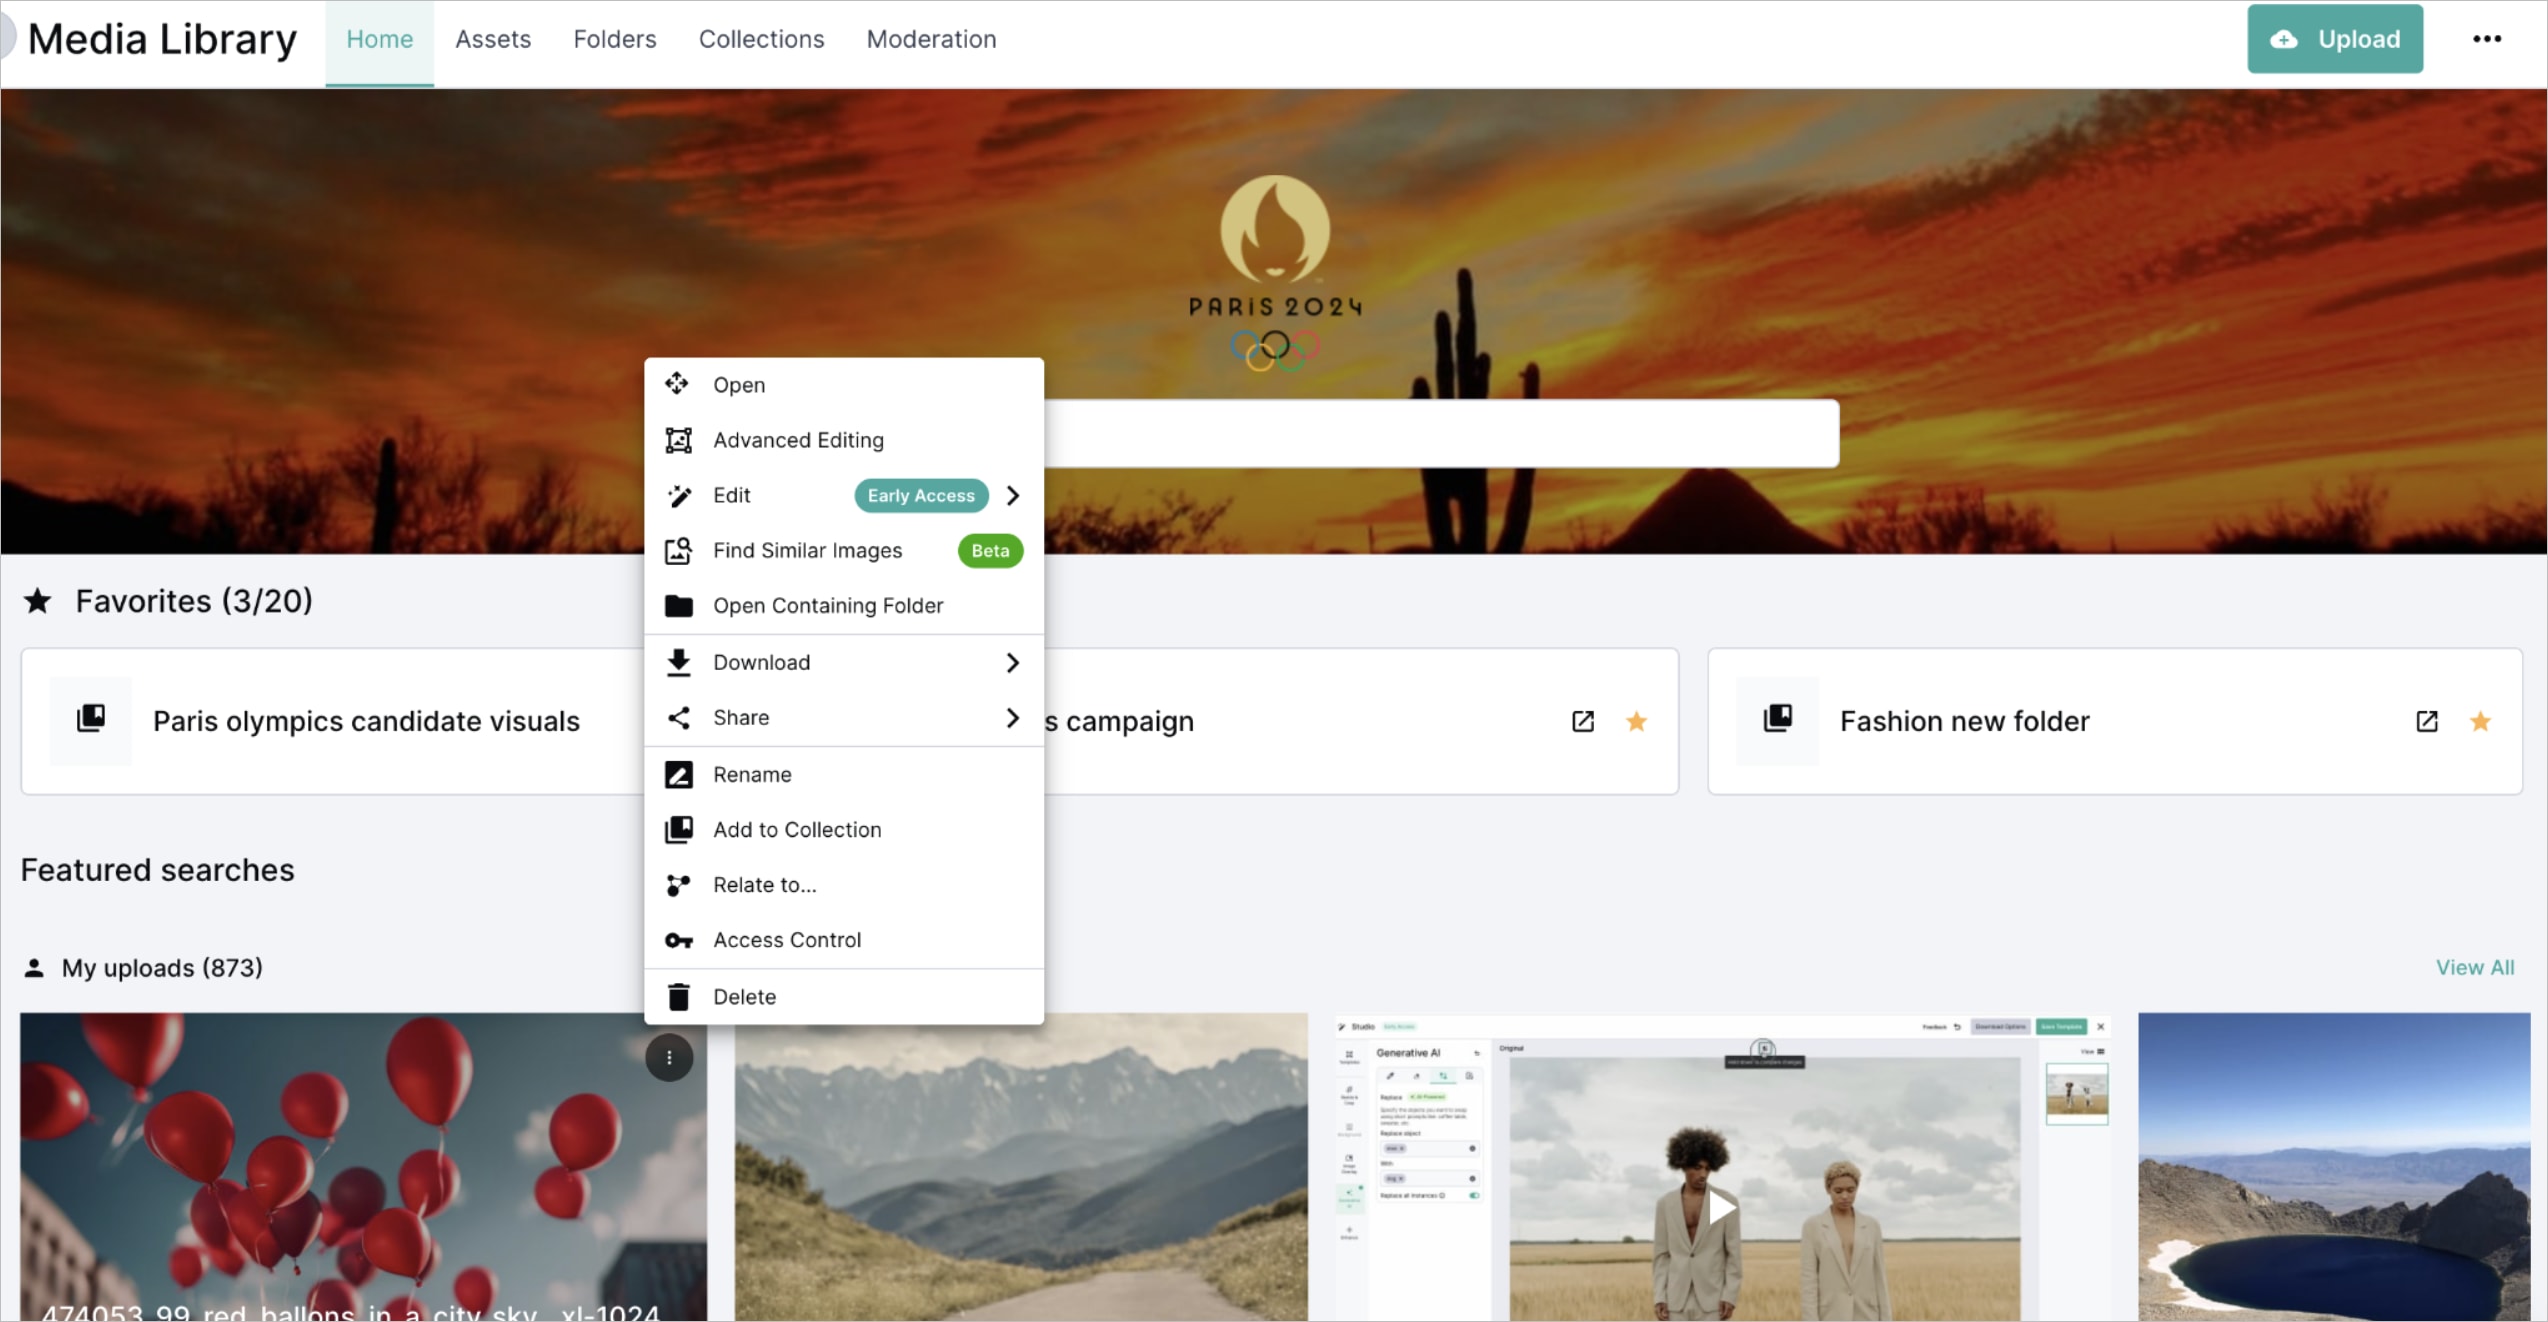Image resolution: width=2548 pixels, height=1322 pixels.
Task: Open Fashion new folder via external-link icon
Action: point(2426,721)
